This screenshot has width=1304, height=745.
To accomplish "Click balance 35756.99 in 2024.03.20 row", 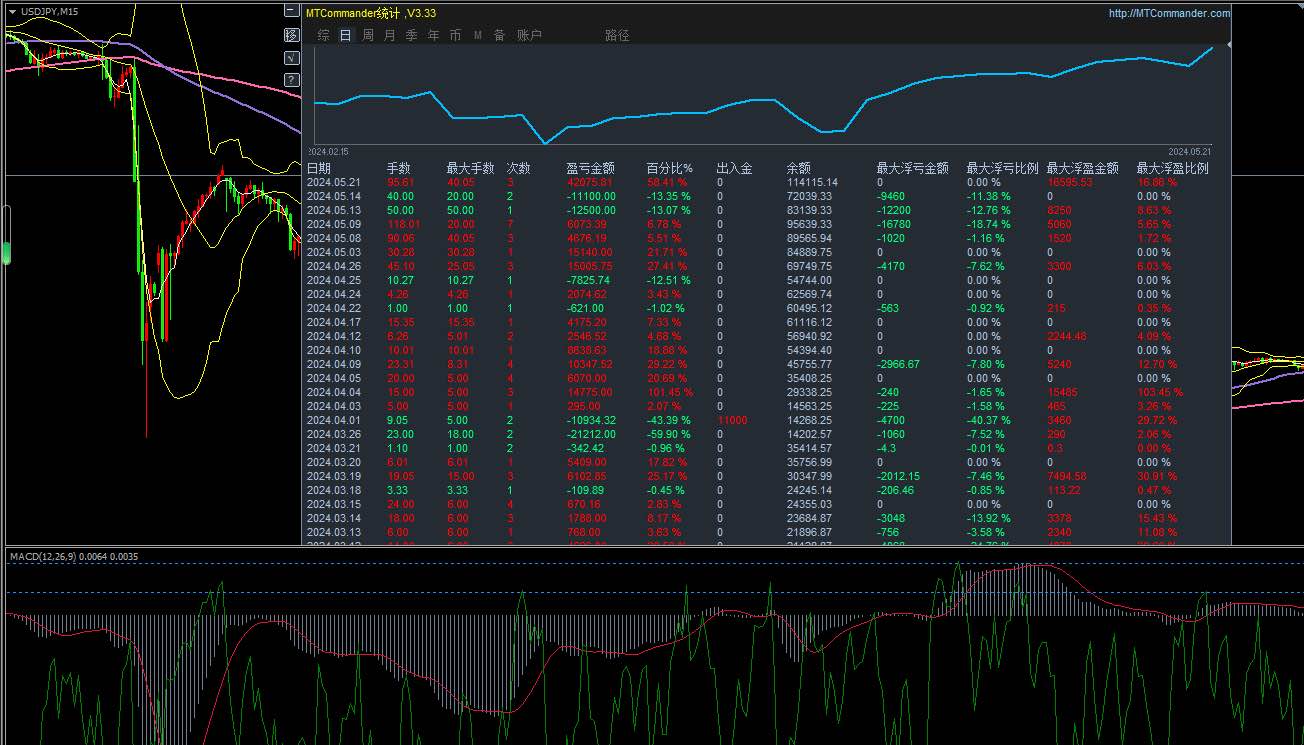I will (x=809, y=462).
